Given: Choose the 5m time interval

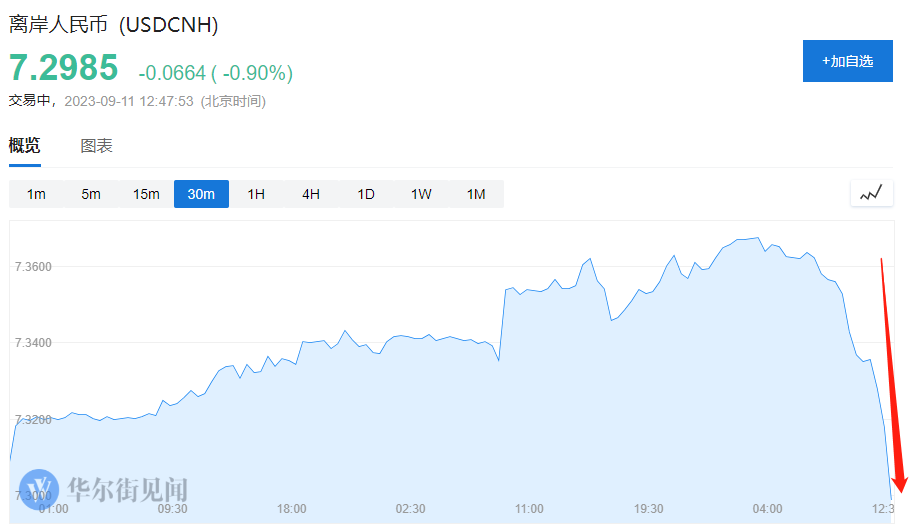Looking at the screenshot, I should point(91,194).
